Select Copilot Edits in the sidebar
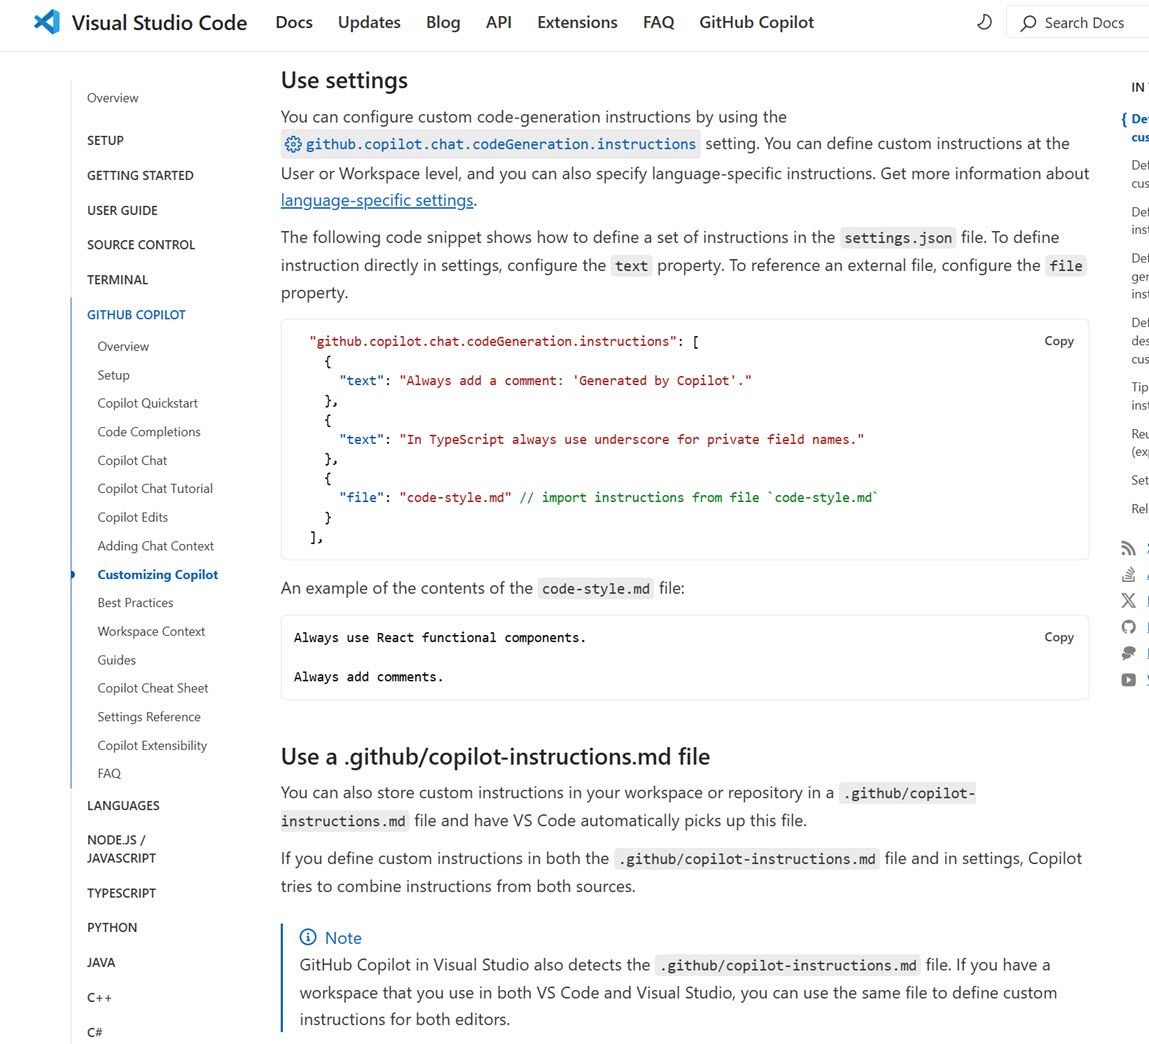The width and height of the screenshot is (1149, 1044). click(x=132, y=517)
